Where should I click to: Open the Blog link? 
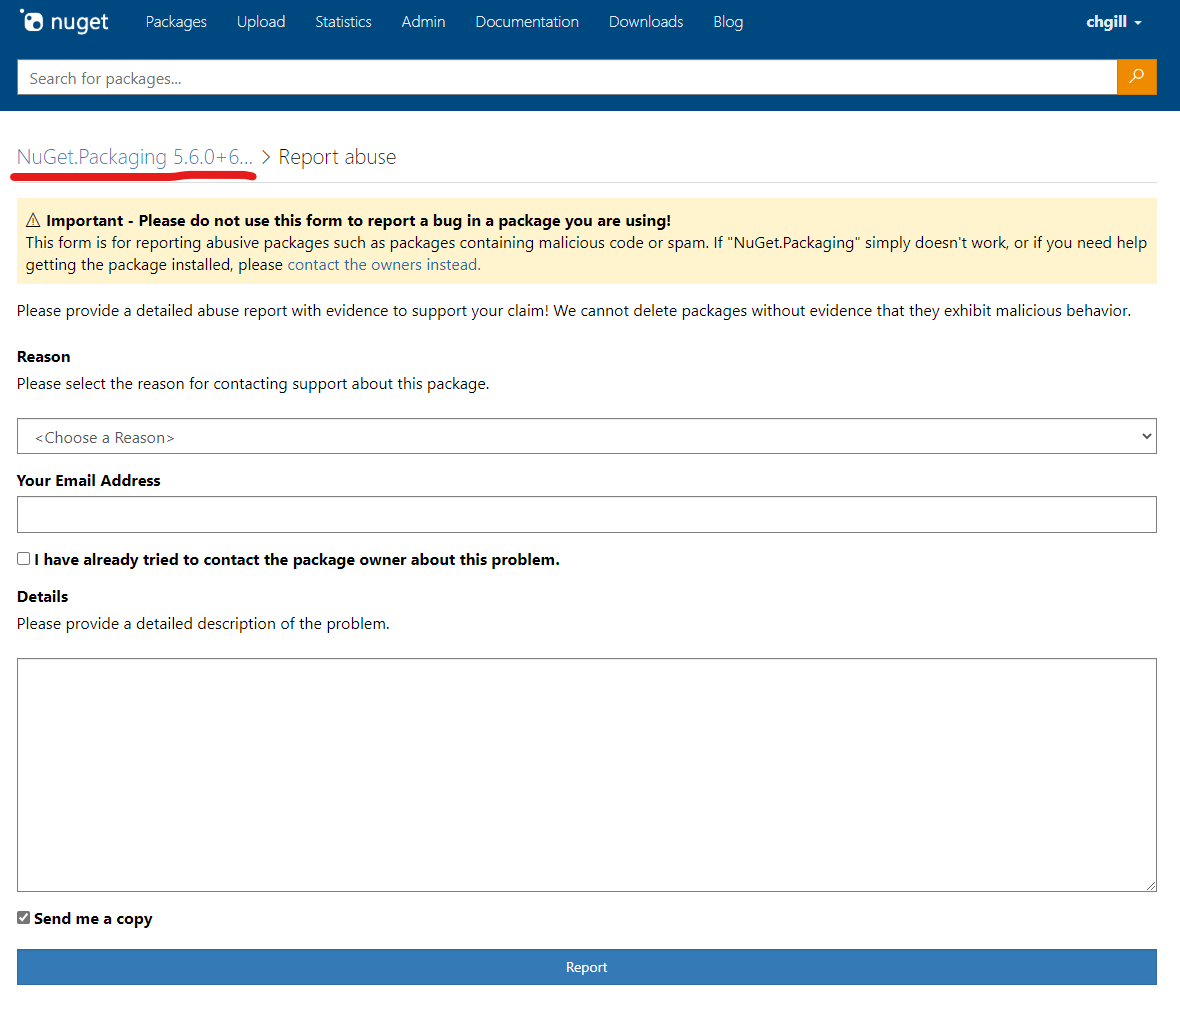coord(728,22)
